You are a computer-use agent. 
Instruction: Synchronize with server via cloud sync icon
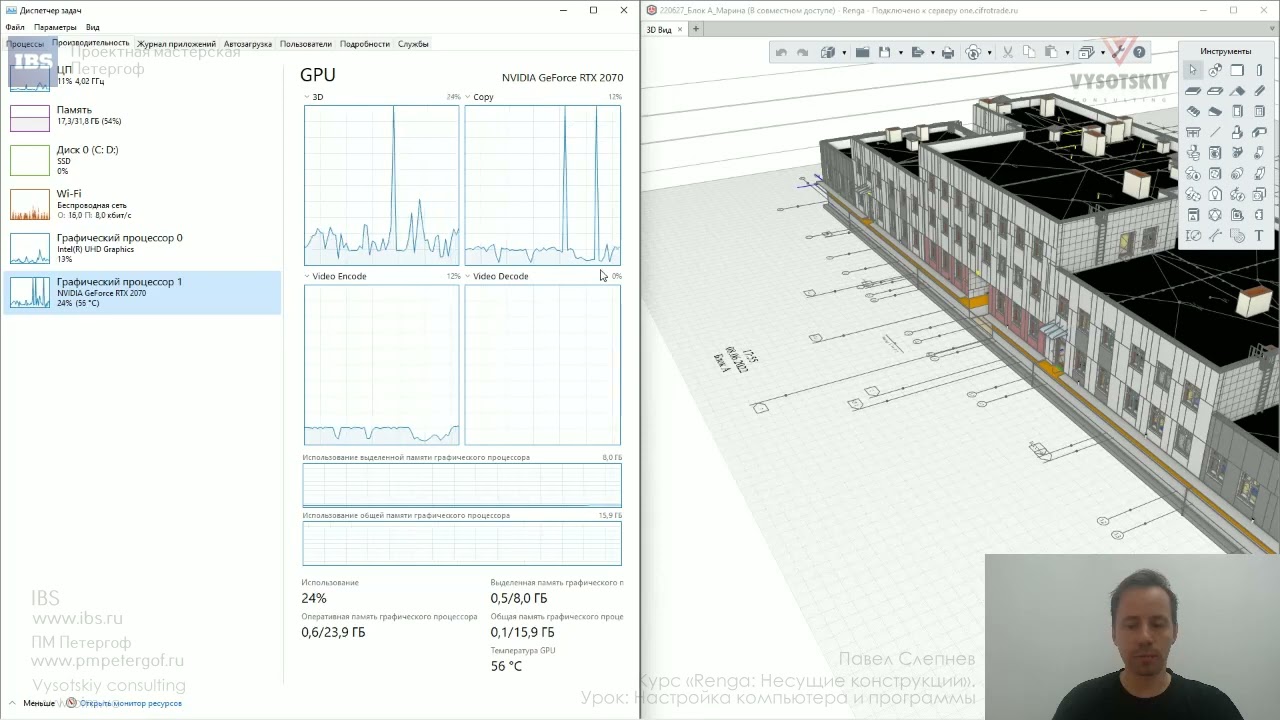click(x=973, y=52)
